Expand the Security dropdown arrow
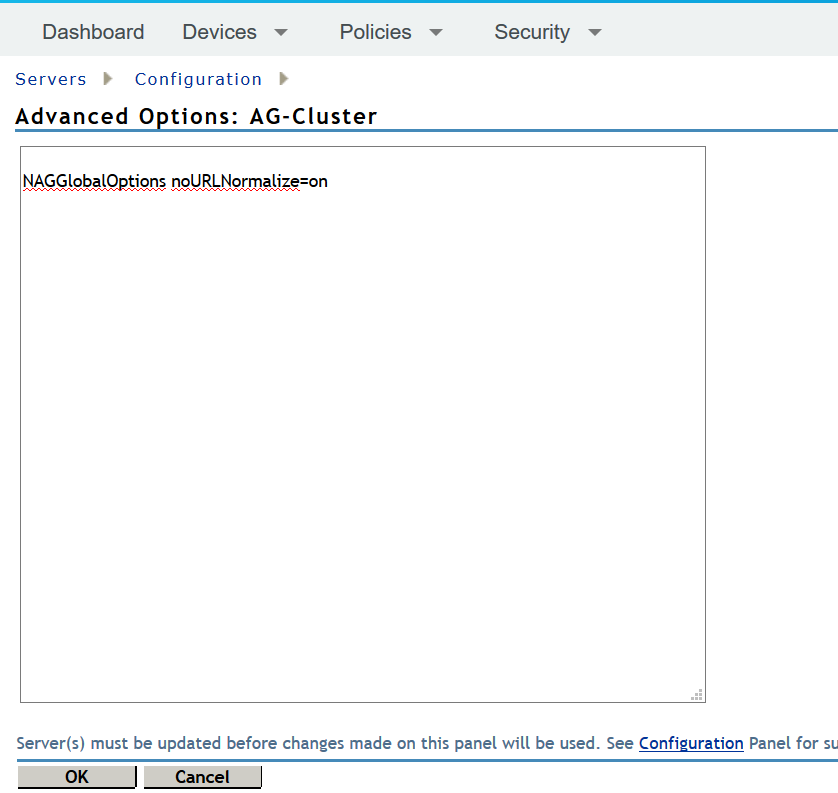 595,33
